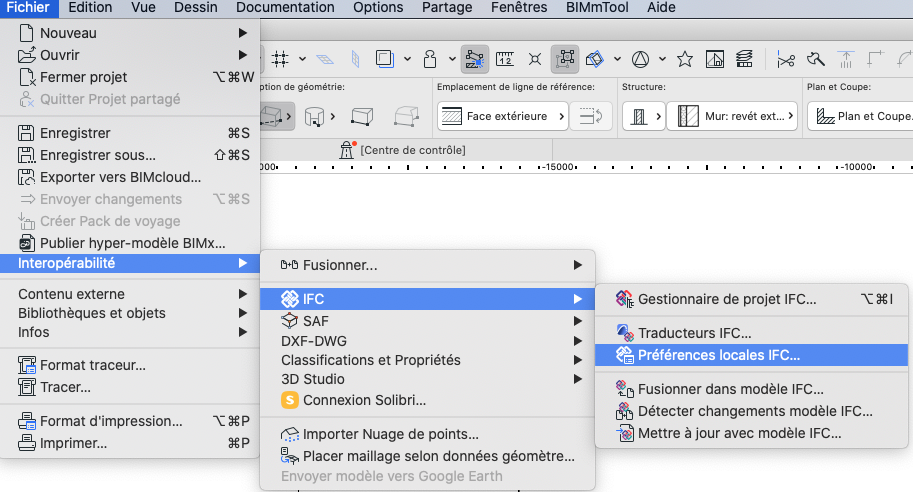The height and width of the screenshot is (492, 913).
Task: Toggle the grid snap icon
Action: [x=280, y=59]
